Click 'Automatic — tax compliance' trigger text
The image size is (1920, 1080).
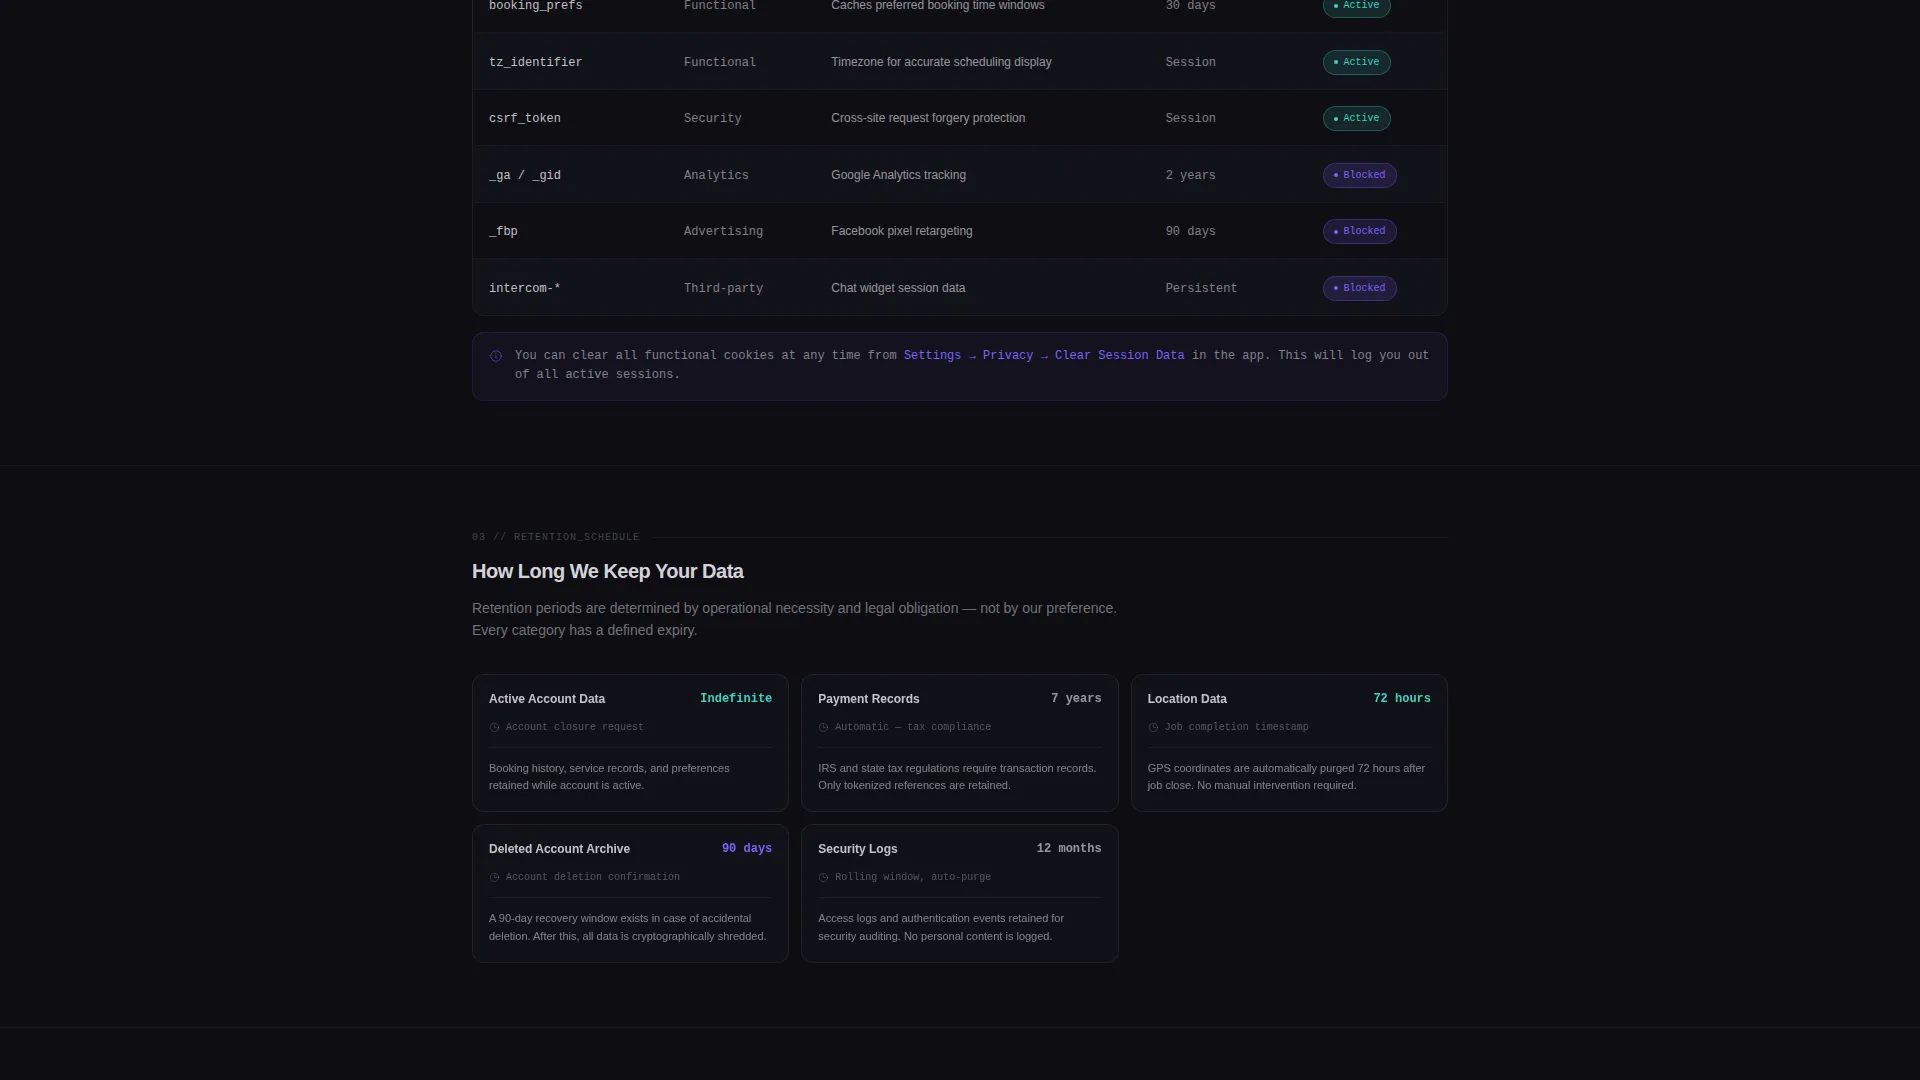click(912, 727)
